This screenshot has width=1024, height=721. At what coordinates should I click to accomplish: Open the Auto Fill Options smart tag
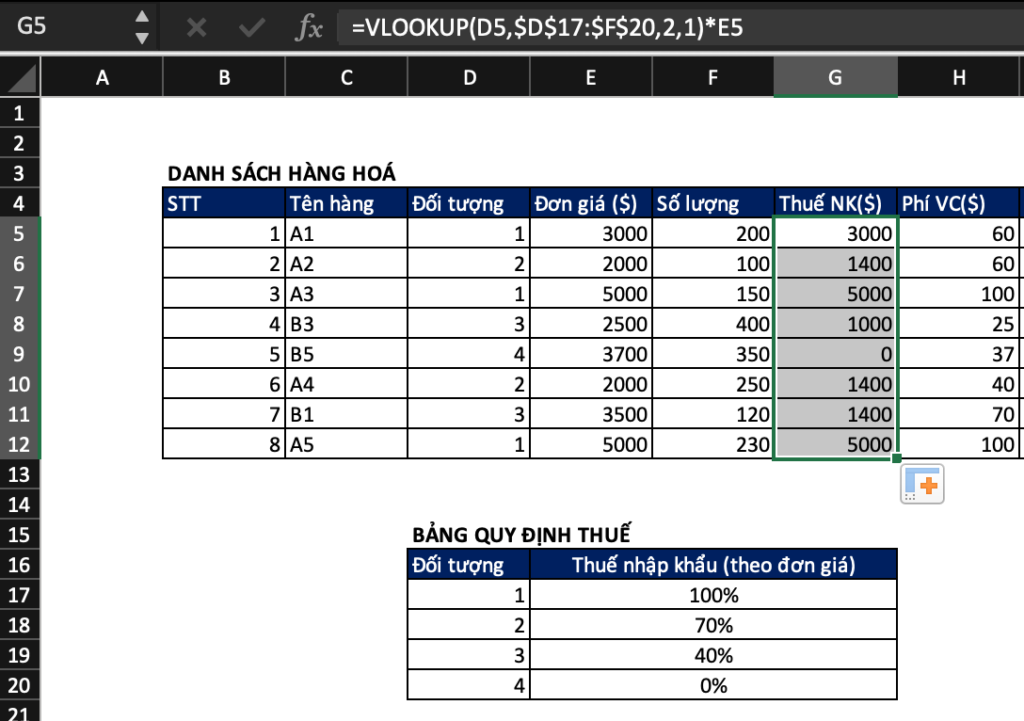(921, 483)
